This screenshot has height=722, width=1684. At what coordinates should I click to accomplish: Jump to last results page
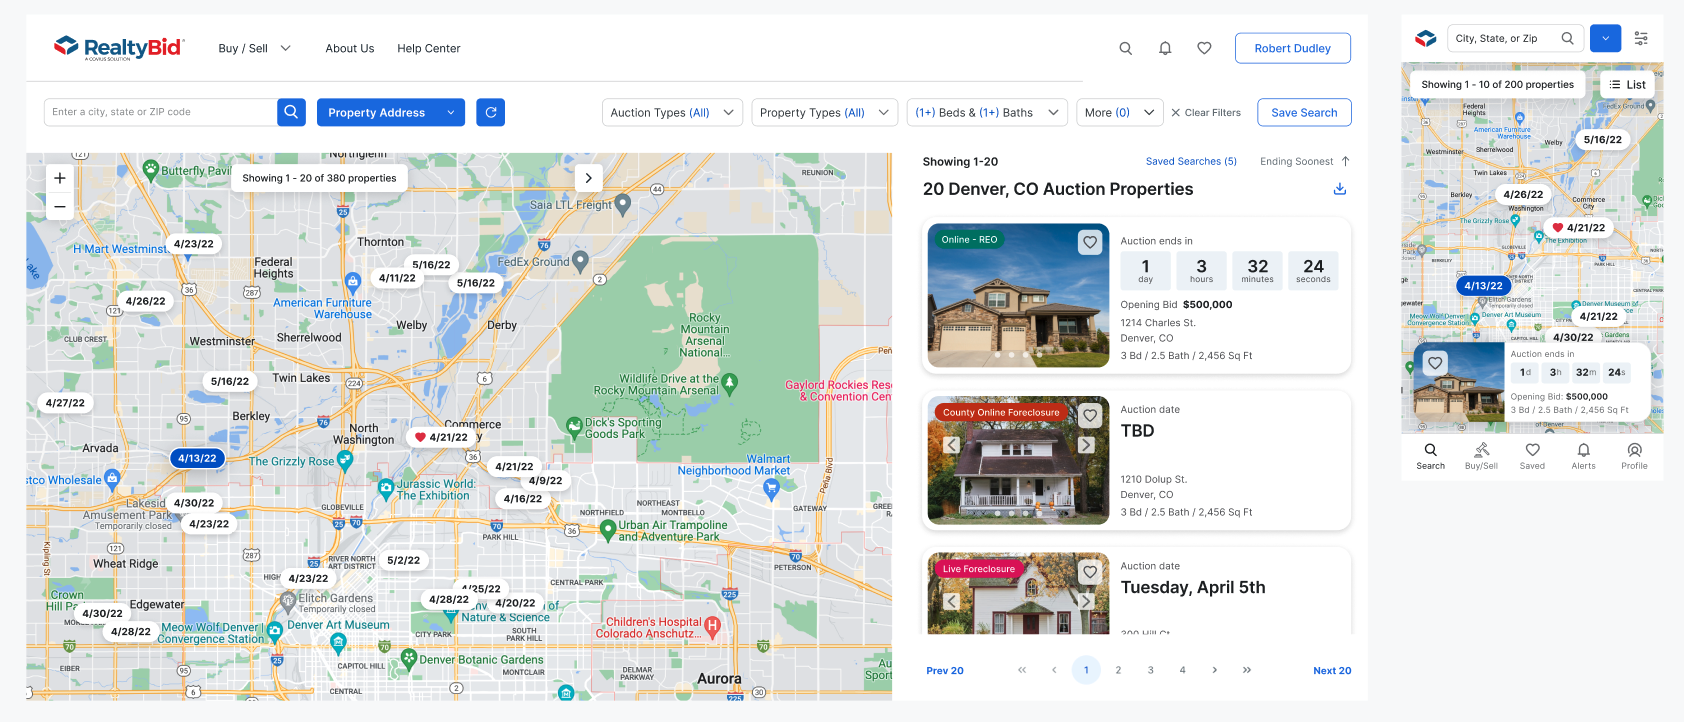pos(1247,670)
